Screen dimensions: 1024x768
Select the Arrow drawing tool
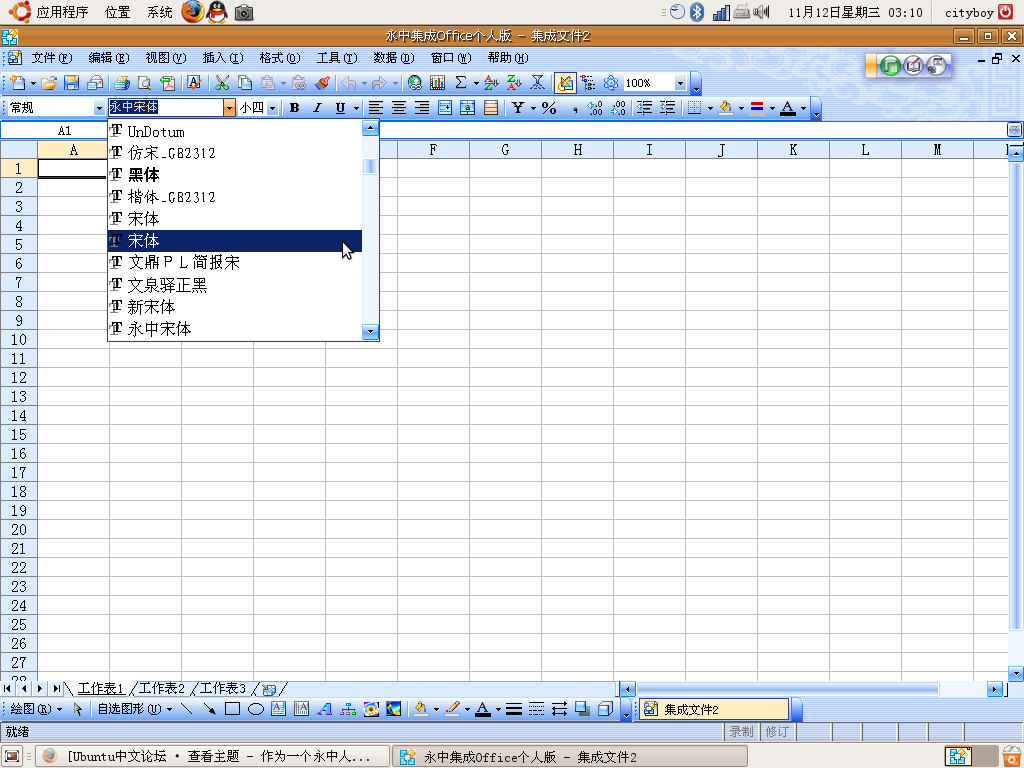point(209,709)
